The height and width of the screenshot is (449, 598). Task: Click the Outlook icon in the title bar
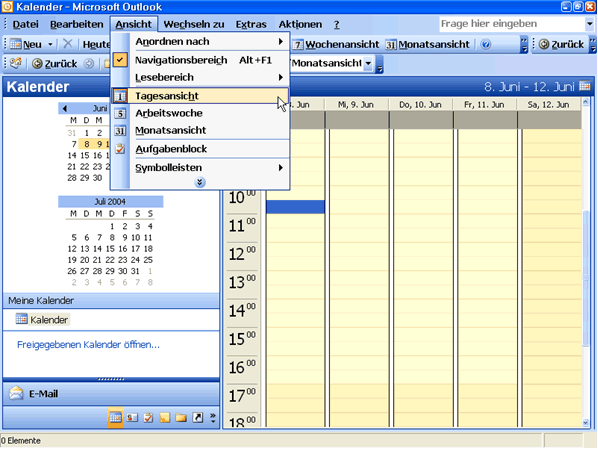(7, 6)
